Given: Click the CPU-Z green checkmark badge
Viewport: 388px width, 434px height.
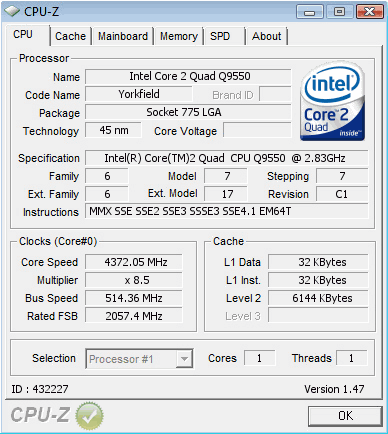Looking at the screenshot, I should click(x=89, y=415).
